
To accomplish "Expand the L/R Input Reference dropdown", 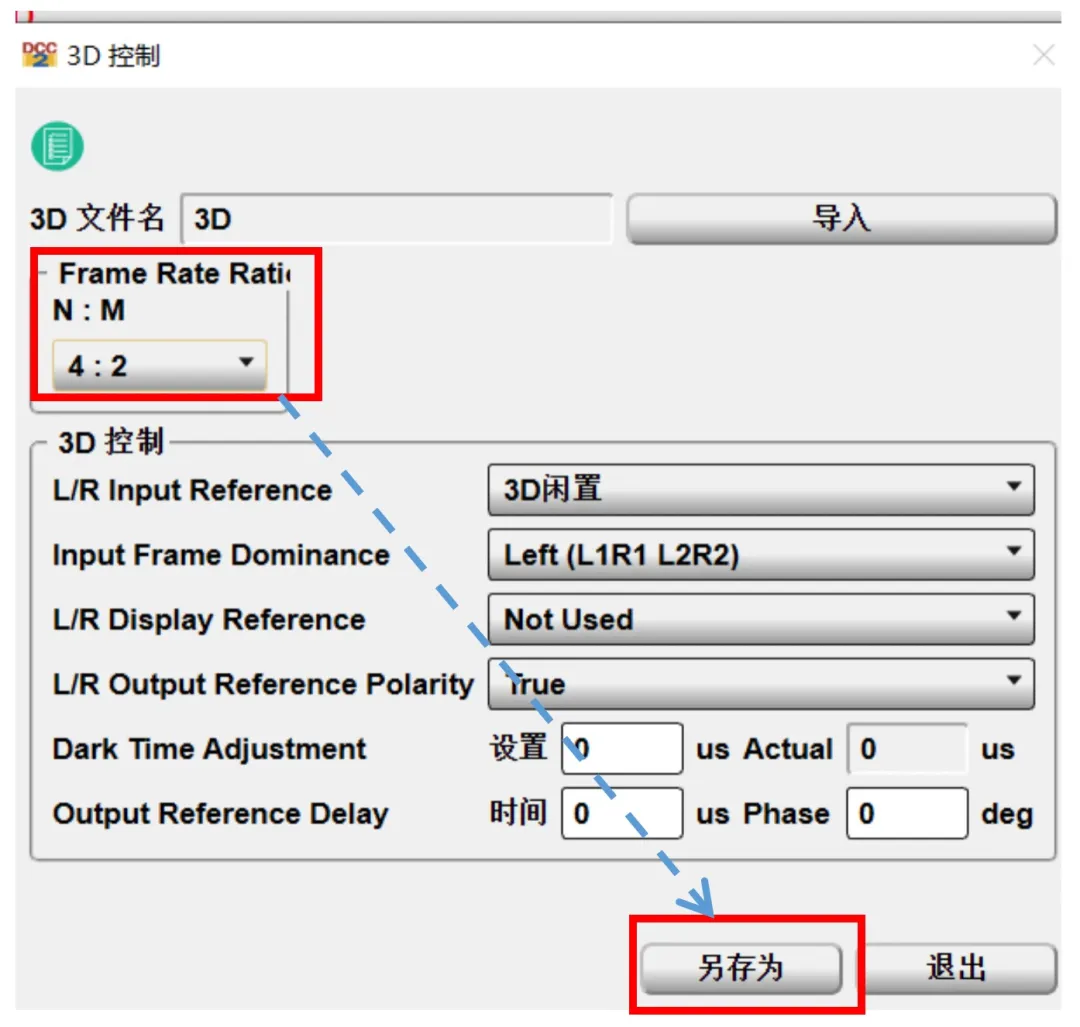I will (x=760, y=489).
